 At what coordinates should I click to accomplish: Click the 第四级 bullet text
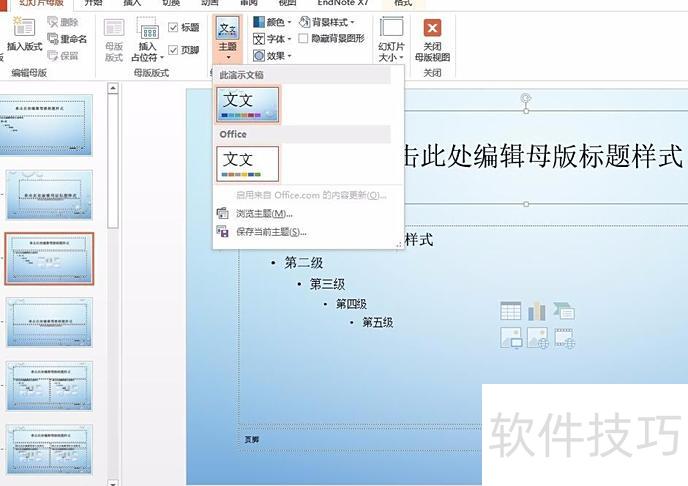[x=351, y=304]
